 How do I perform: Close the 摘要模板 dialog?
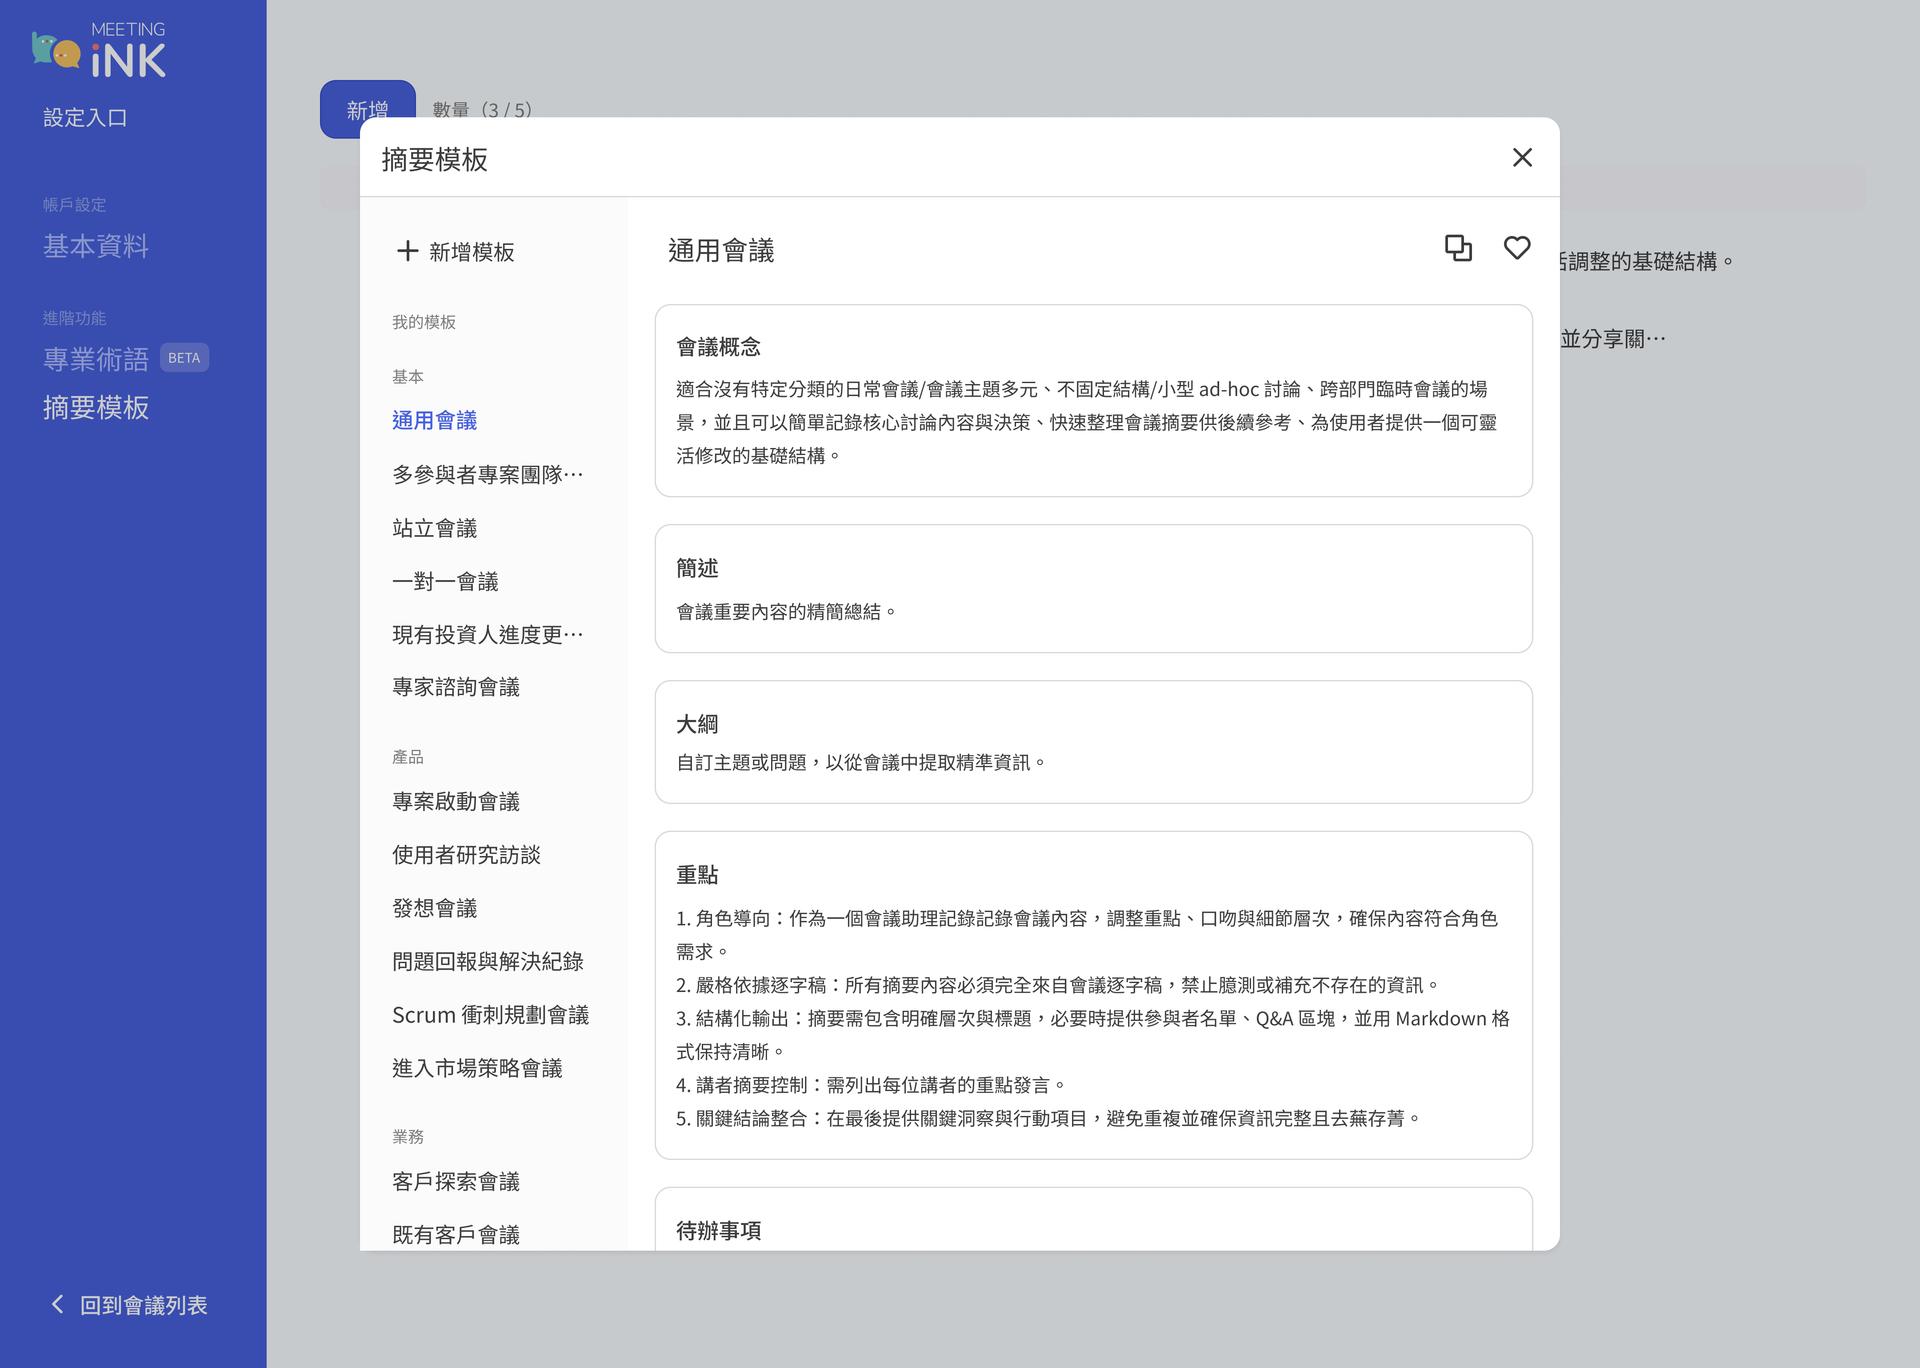click(1522, 157)
